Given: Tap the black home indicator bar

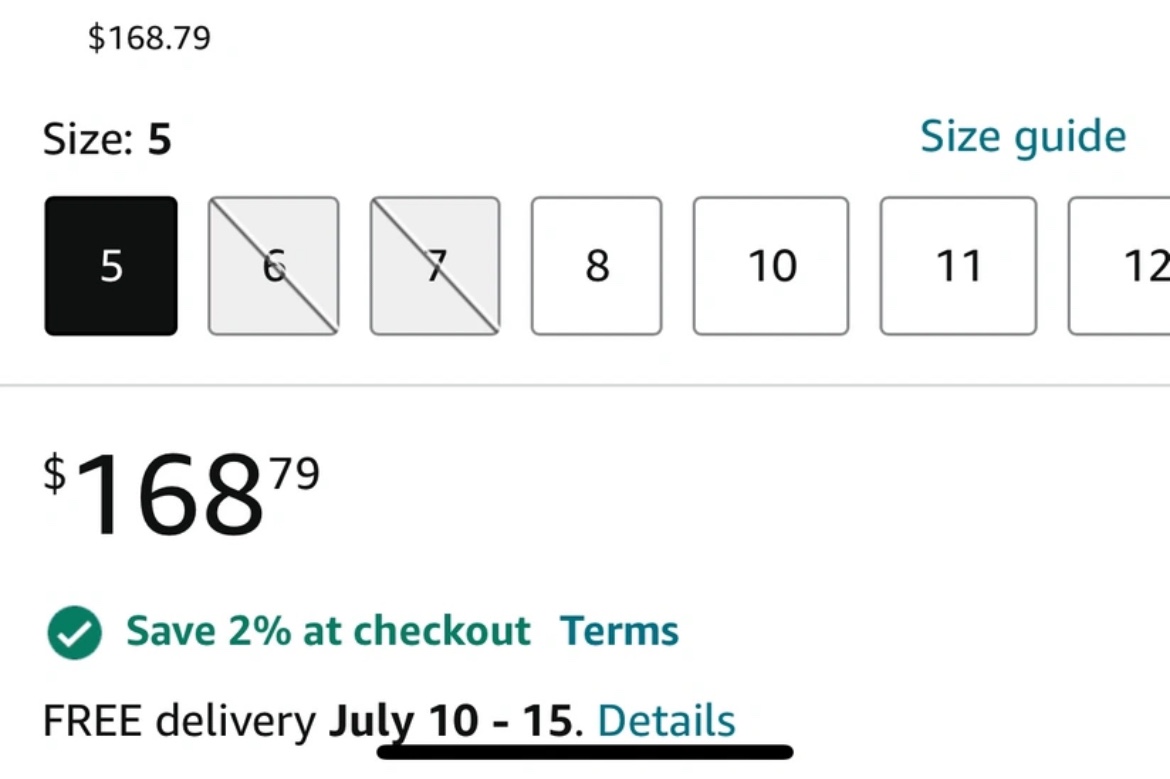Looking at the screenshot, I should click(585, 752).
